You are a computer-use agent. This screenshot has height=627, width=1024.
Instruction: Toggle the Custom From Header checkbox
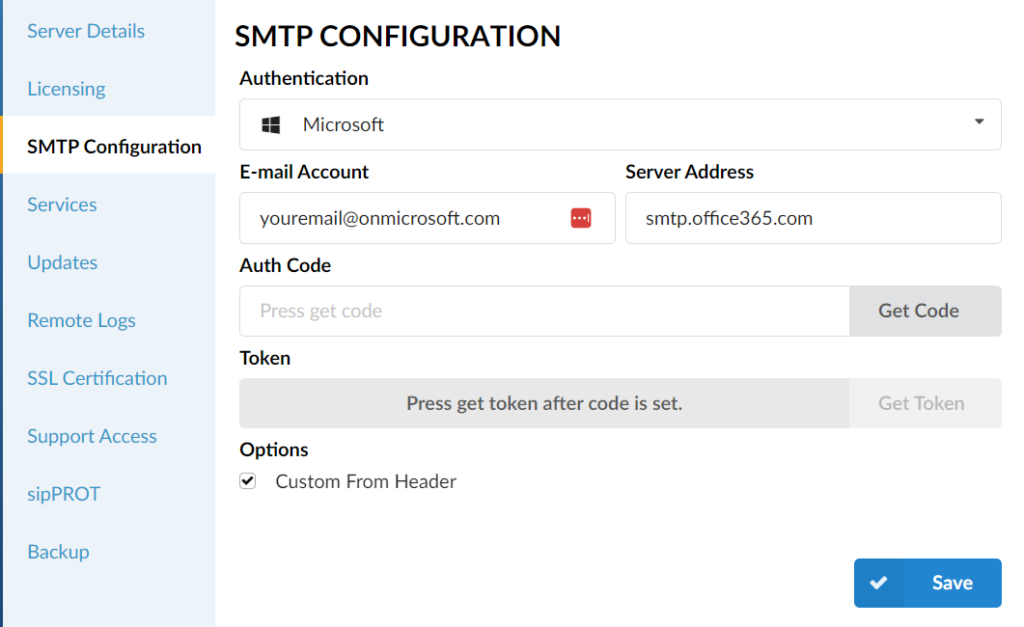pos(248,481)
